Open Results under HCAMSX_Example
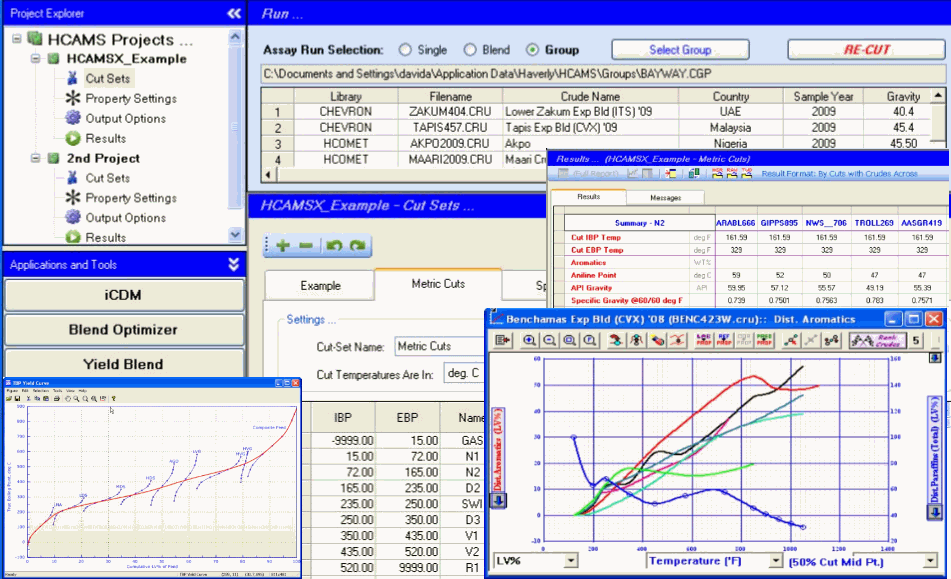951x579 pixels. pyautogui.click(x=106, y=138)
